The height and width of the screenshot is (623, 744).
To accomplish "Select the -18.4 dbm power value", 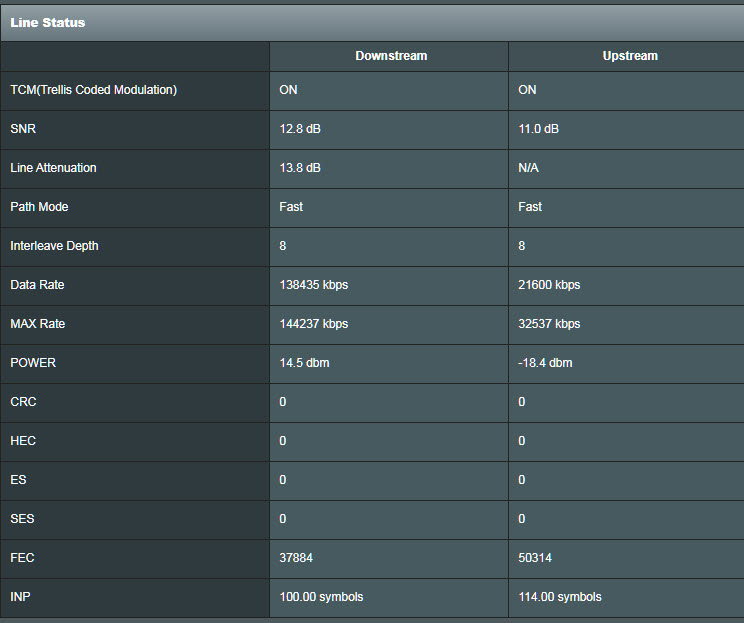I will [545, 363].
